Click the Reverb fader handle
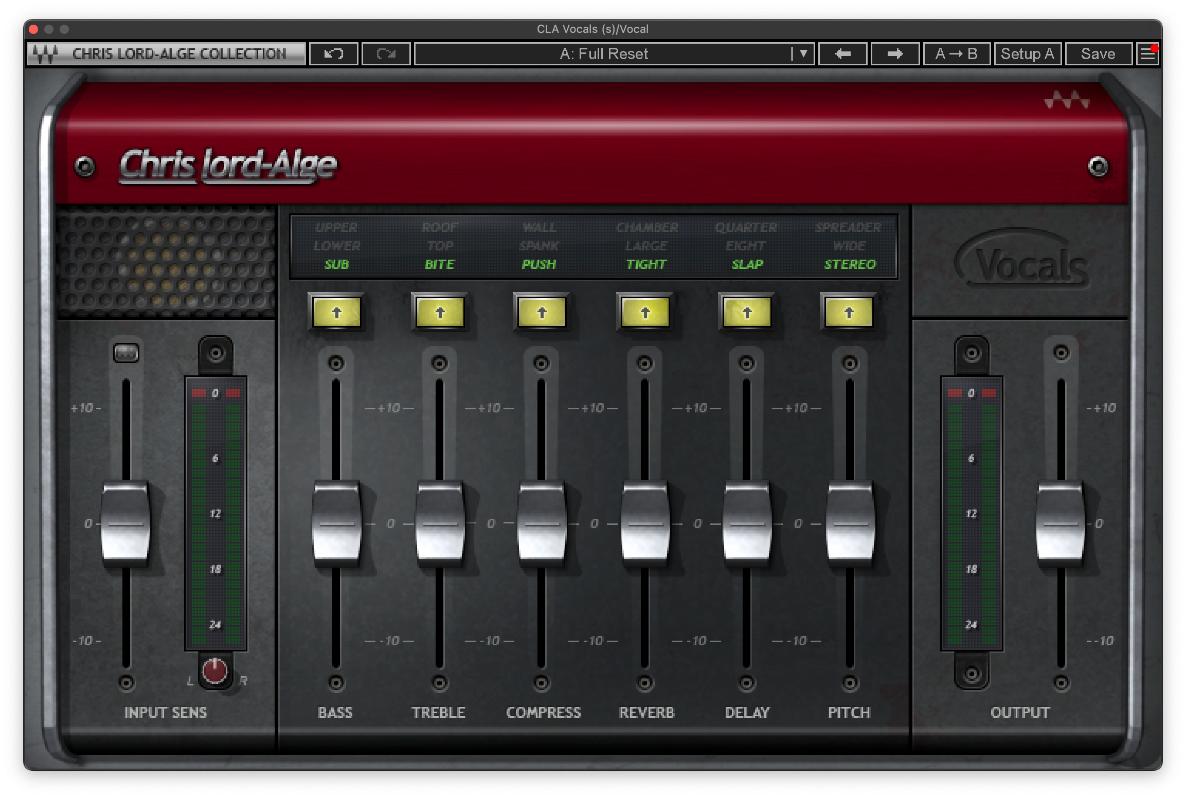Screen dimensions: 1186x798 (644, 523)
